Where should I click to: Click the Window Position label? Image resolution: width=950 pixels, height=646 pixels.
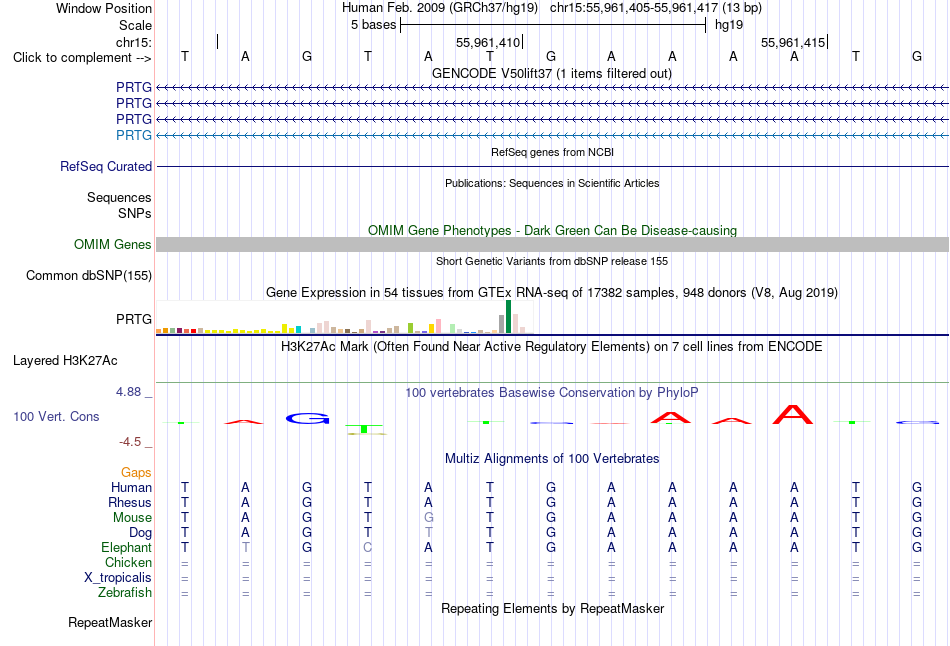tap(104, 8)
